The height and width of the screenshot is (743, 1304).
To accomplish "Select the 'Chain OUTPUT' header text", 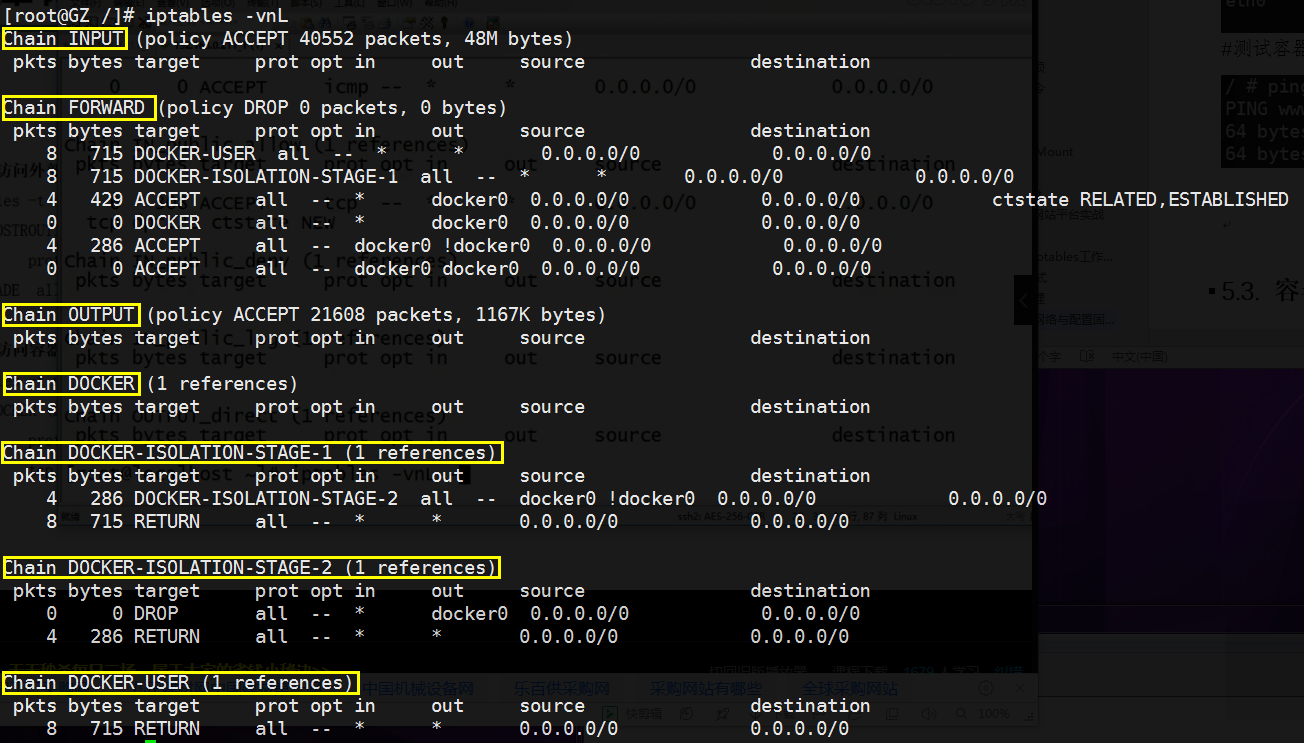I will [x=70, y=315].
